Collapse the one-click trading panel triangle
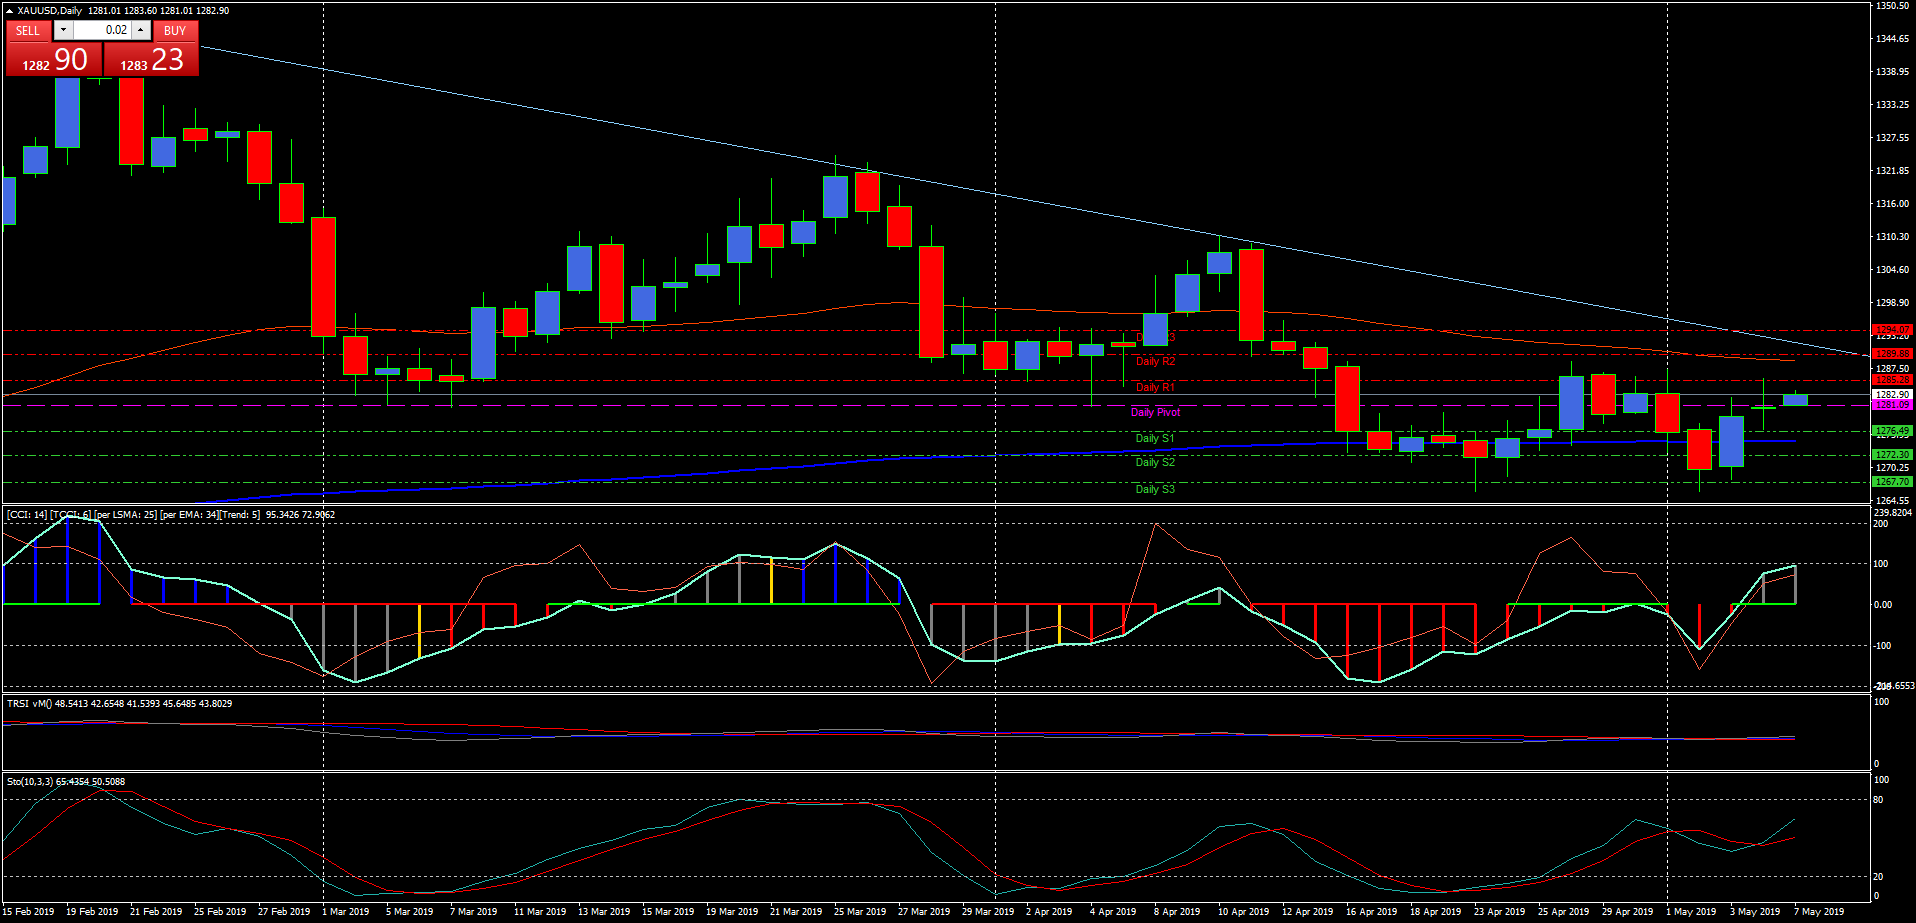This screenshot has height=923, width=1916. pyautogui.click(x=9, y=11)
